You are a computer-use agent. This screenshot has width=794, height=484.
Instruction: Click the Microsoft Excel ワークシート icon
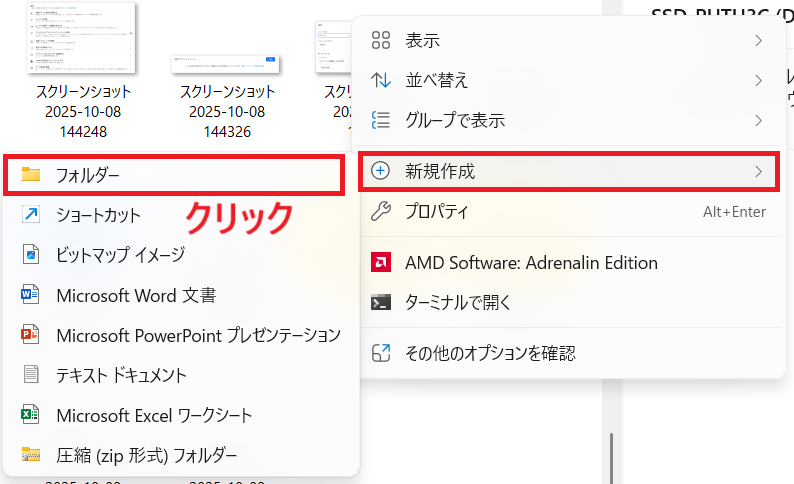click(31, 415)
